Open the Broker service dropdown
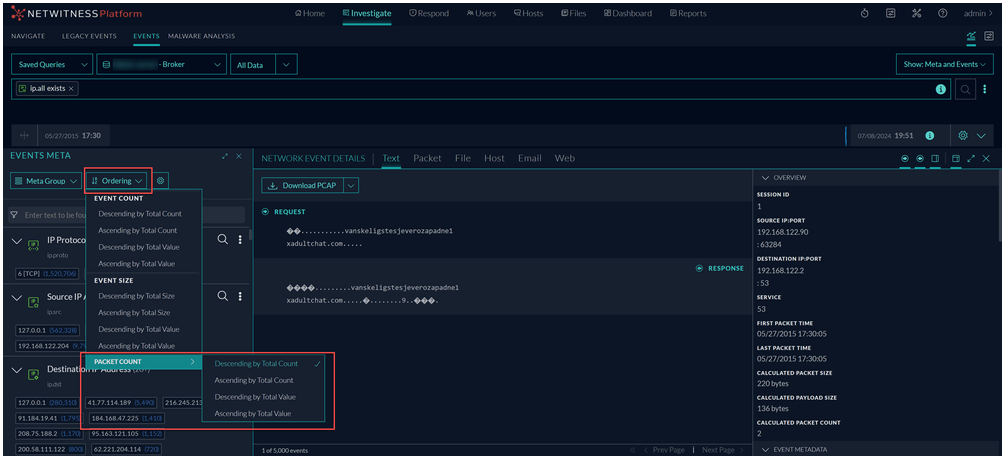 [162, 65]
